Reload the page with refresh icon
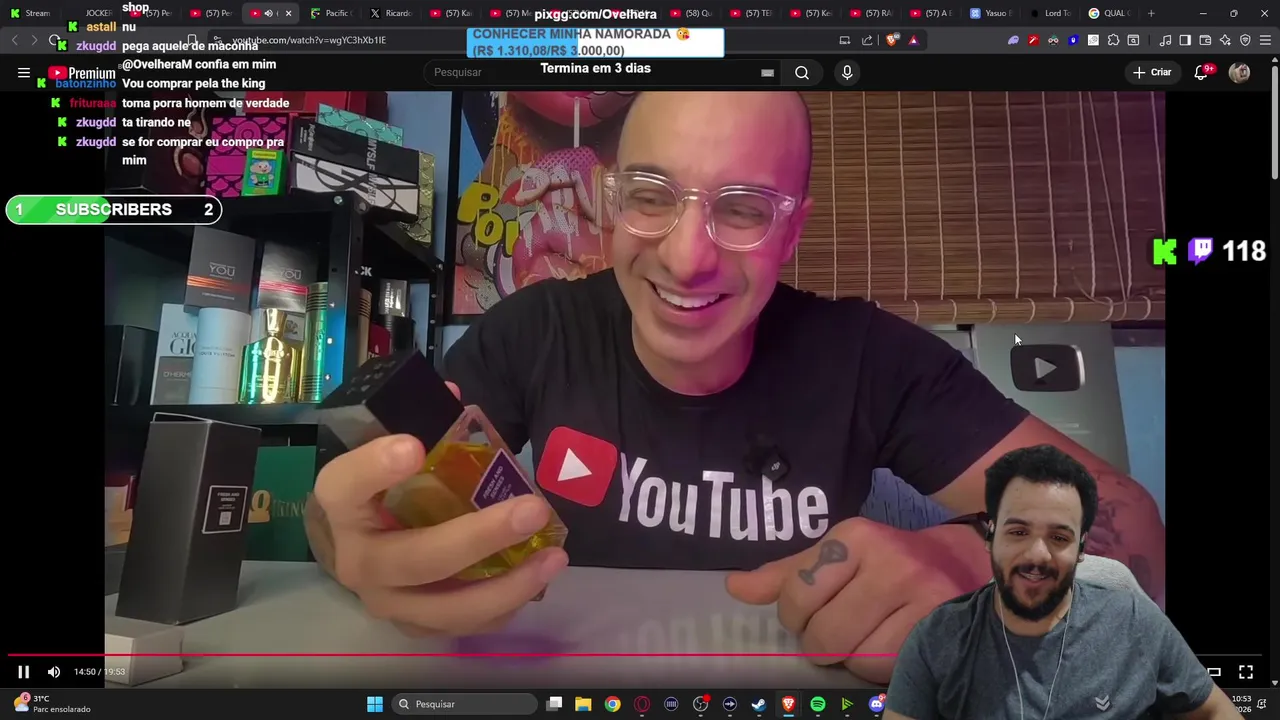The image size is (1280, 720). tap(54, 40)
